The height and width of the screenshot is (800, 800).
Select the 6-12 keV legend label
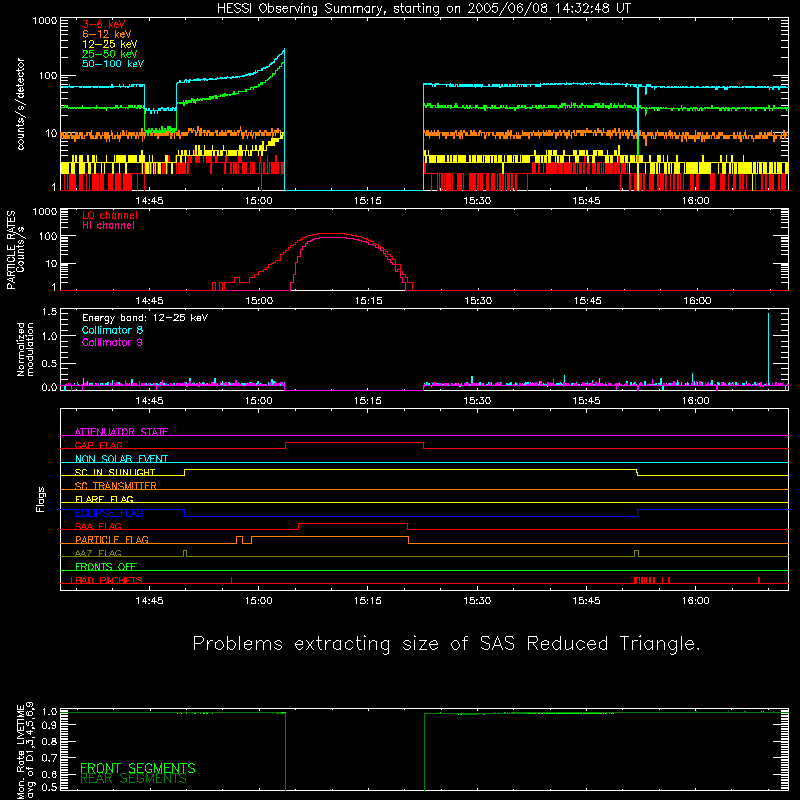(107, 34)
